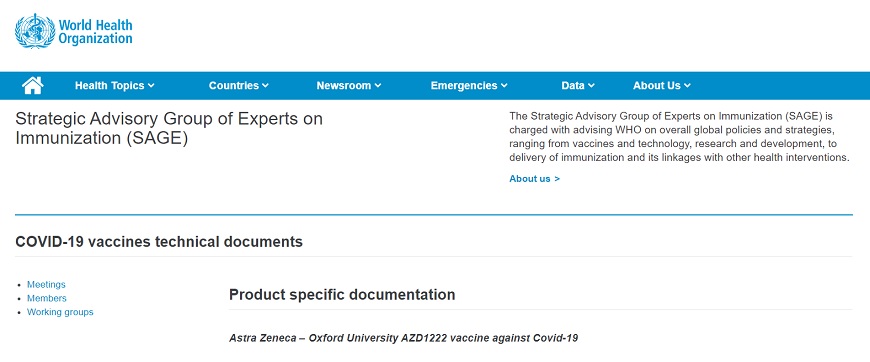The image size is (870, 362).
Task: Expand the About Us chevron arrow
Action: click(687, 86)
